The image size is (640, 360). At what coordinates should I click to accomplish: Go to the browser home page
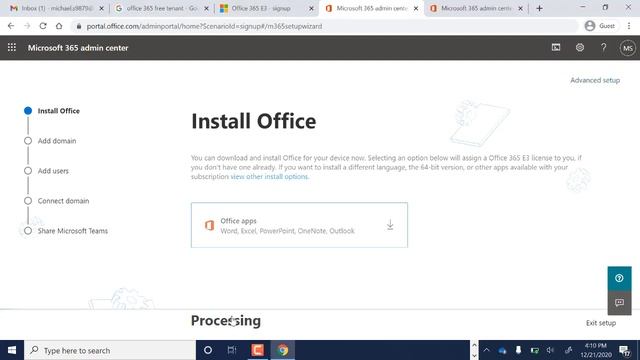click(59, 26)
